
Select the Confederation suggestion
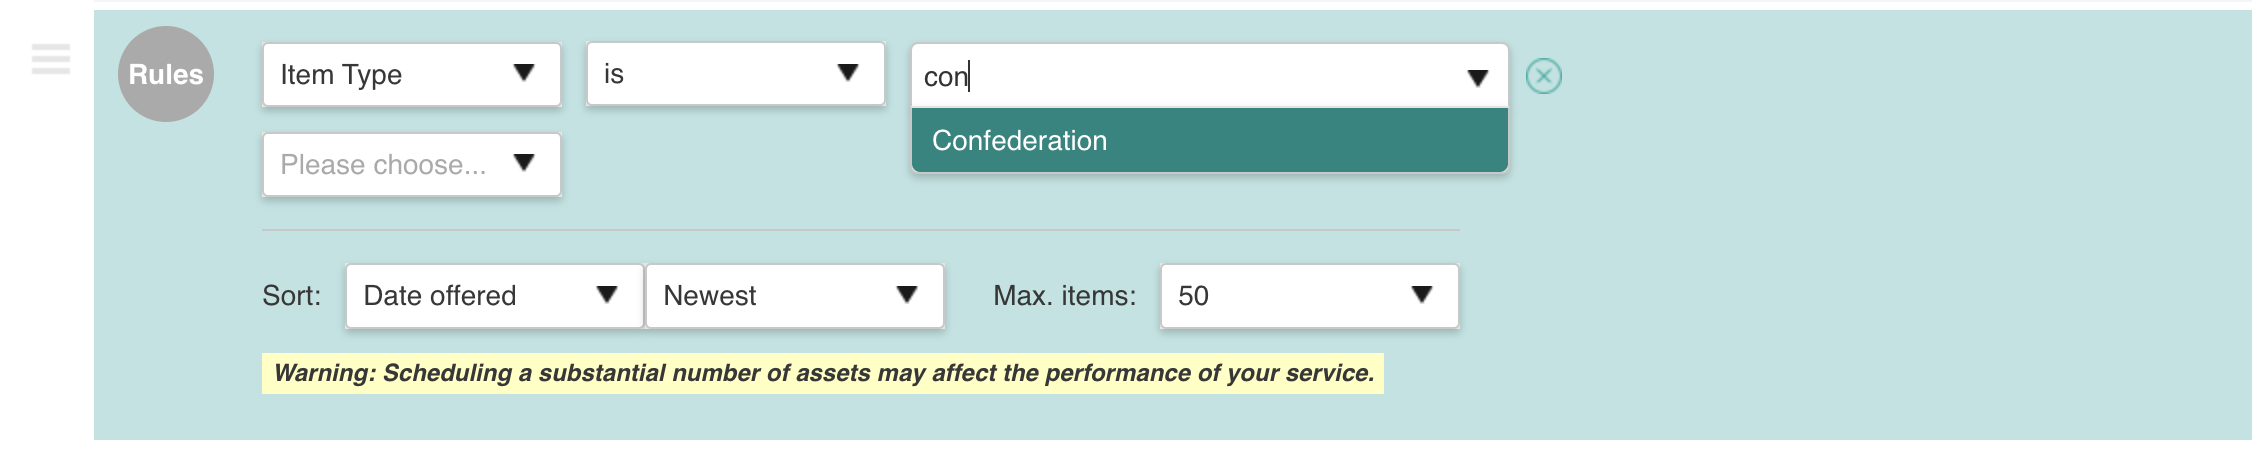[1210, 140]
